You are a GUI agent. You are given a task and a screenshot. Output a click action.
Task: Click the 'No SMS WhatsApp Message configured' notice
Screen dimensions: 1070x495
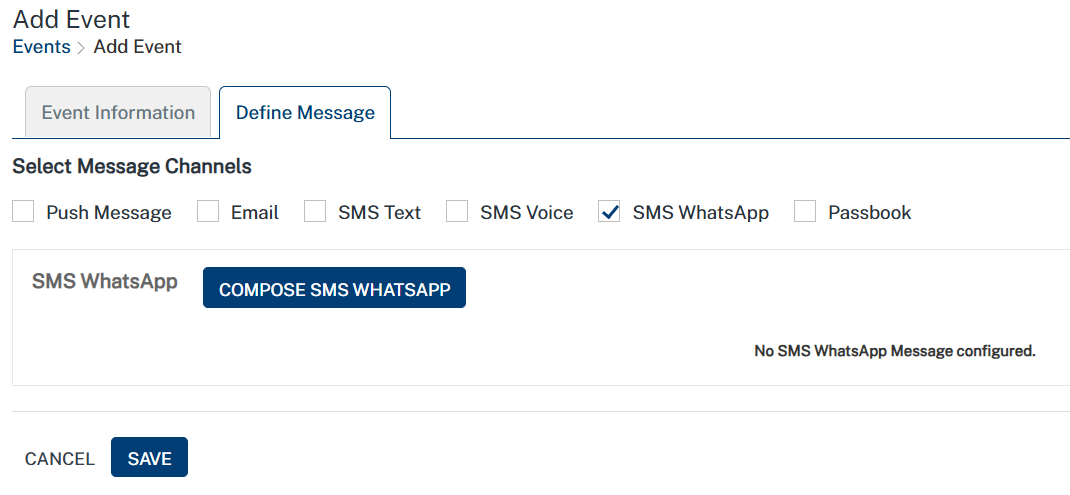(x=894, y=351)
